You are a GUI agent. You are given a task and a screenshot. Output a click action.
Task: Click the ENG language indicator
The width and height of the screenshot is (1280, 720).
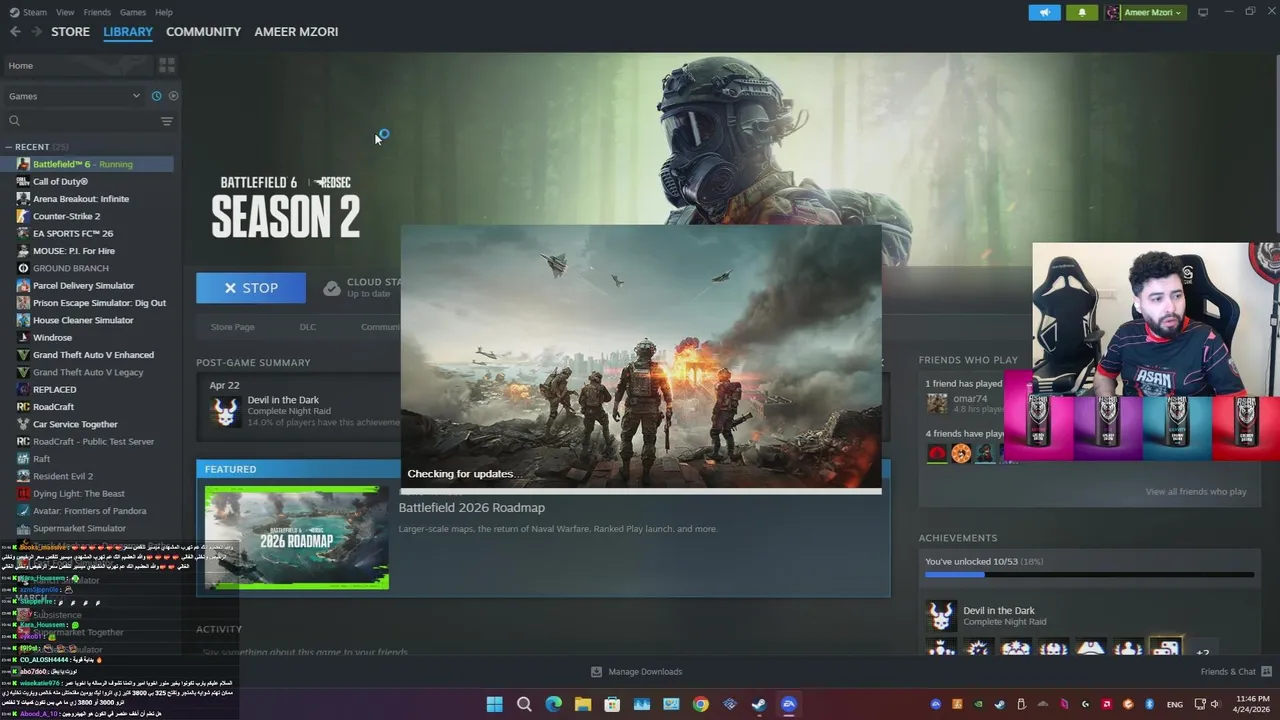[x=1175, y=704]
